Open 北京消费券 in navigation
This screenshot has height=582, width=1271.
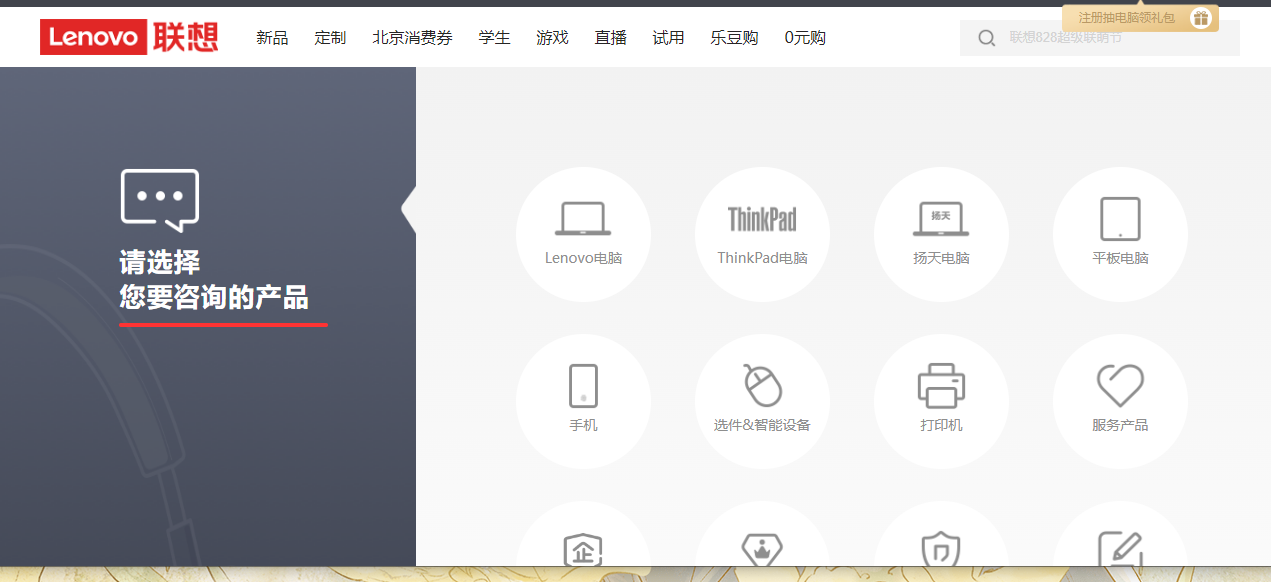pyautogui.click(x=412, y=38)
